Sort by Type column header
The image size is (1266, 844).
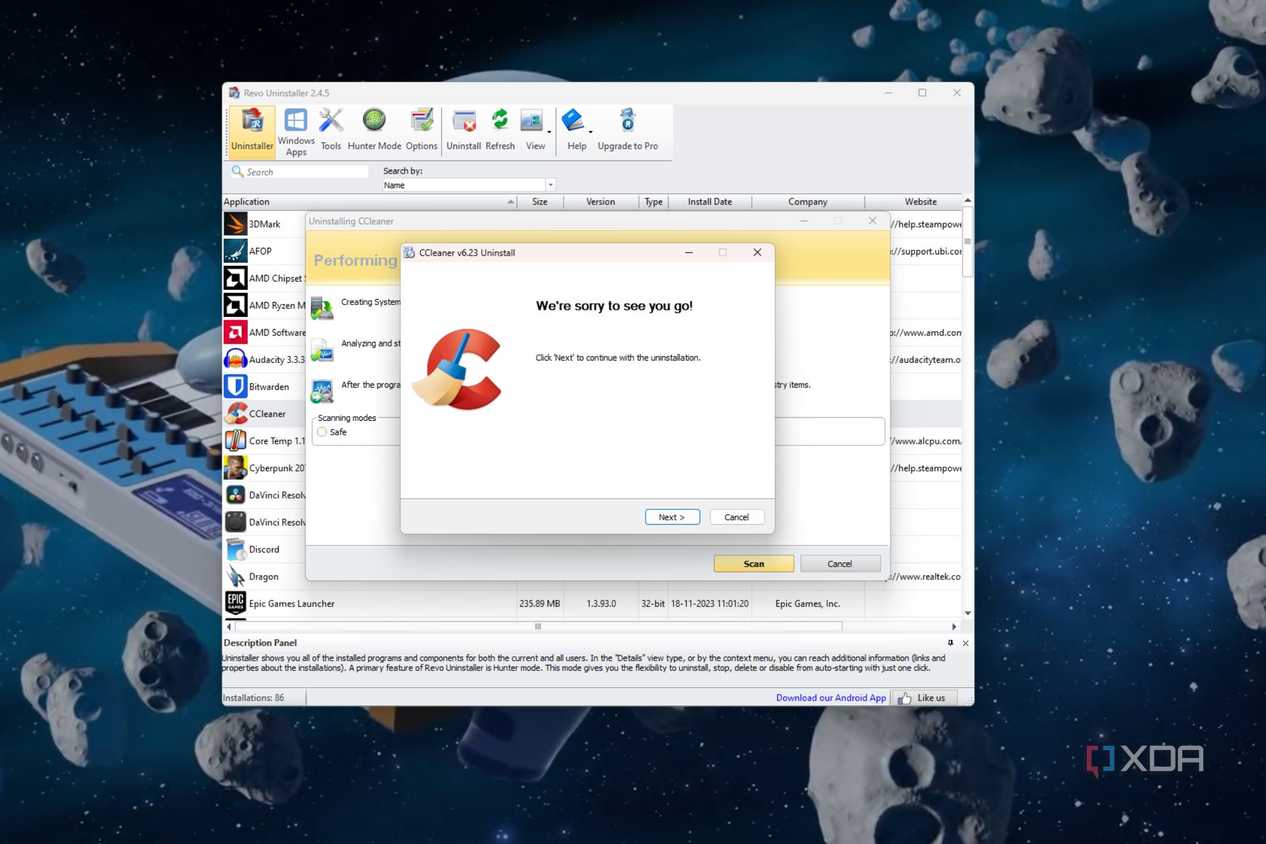point(653,202)
